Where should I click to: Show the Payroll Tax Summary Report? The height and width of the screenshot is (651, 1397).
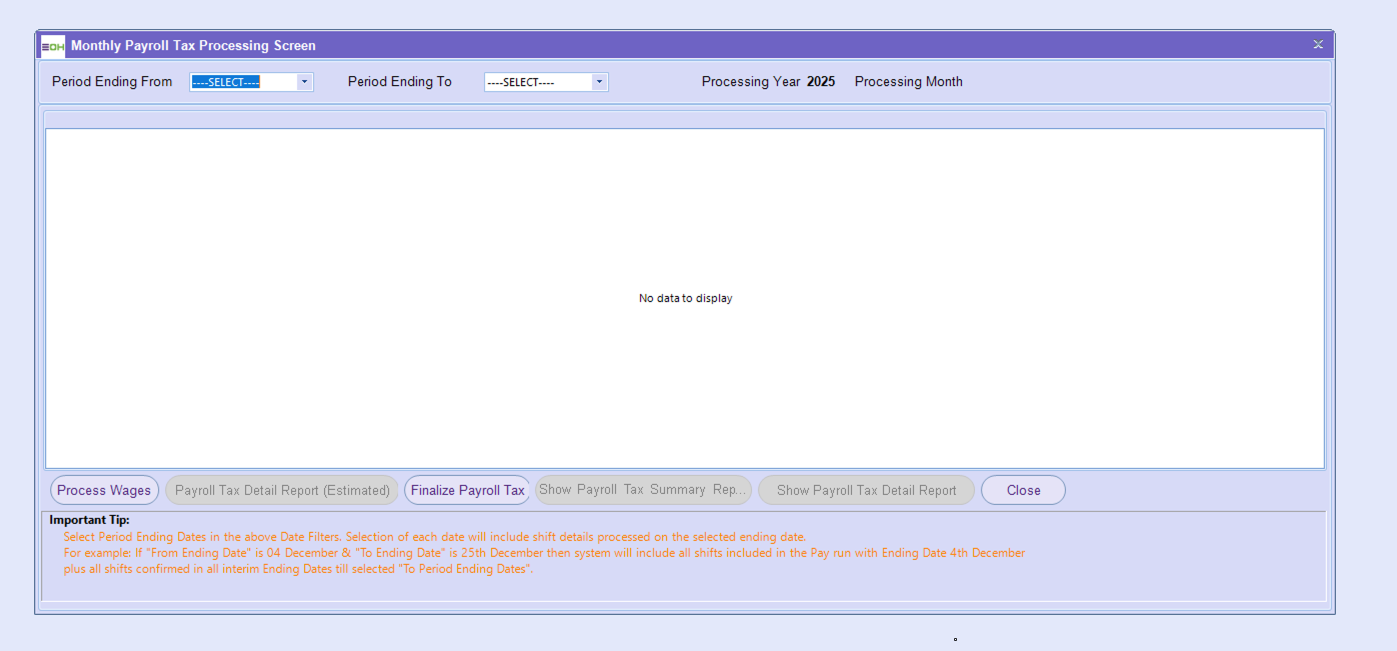[643, 490]
